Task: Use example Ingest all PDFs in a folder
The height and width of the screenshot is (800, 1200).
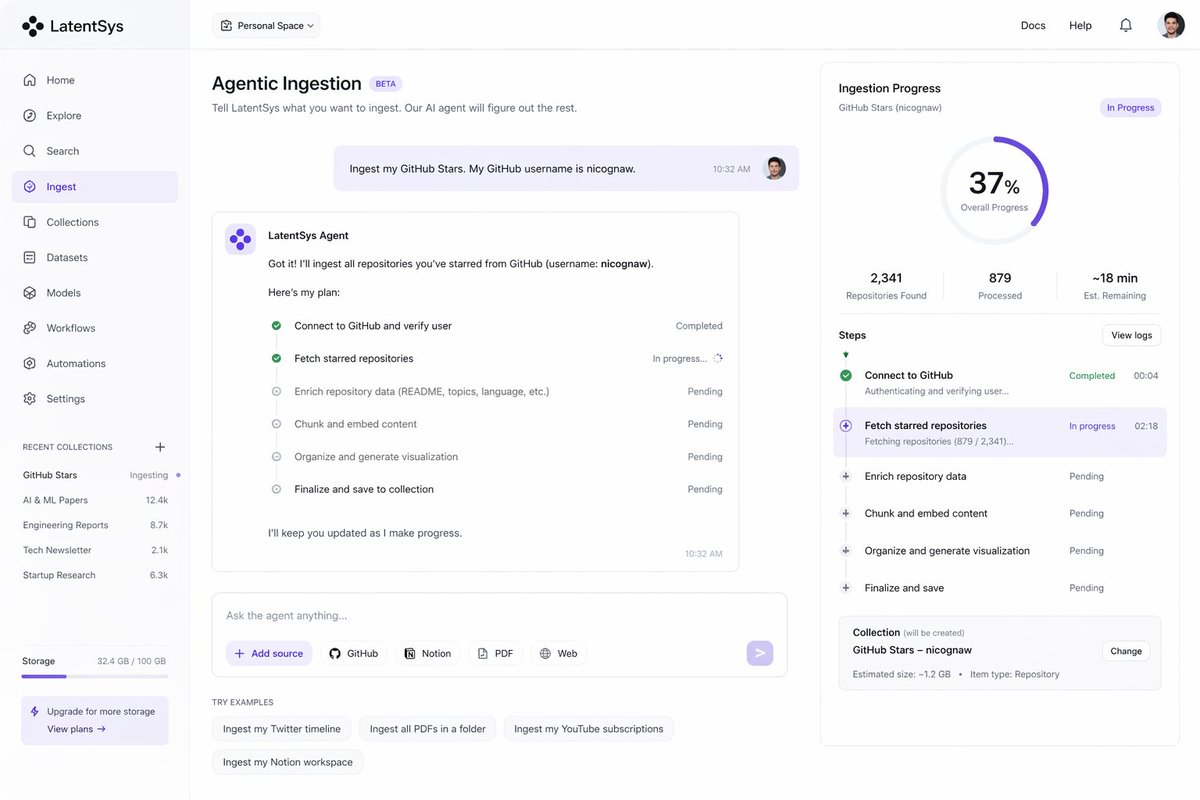Action: tap(428, 729)
